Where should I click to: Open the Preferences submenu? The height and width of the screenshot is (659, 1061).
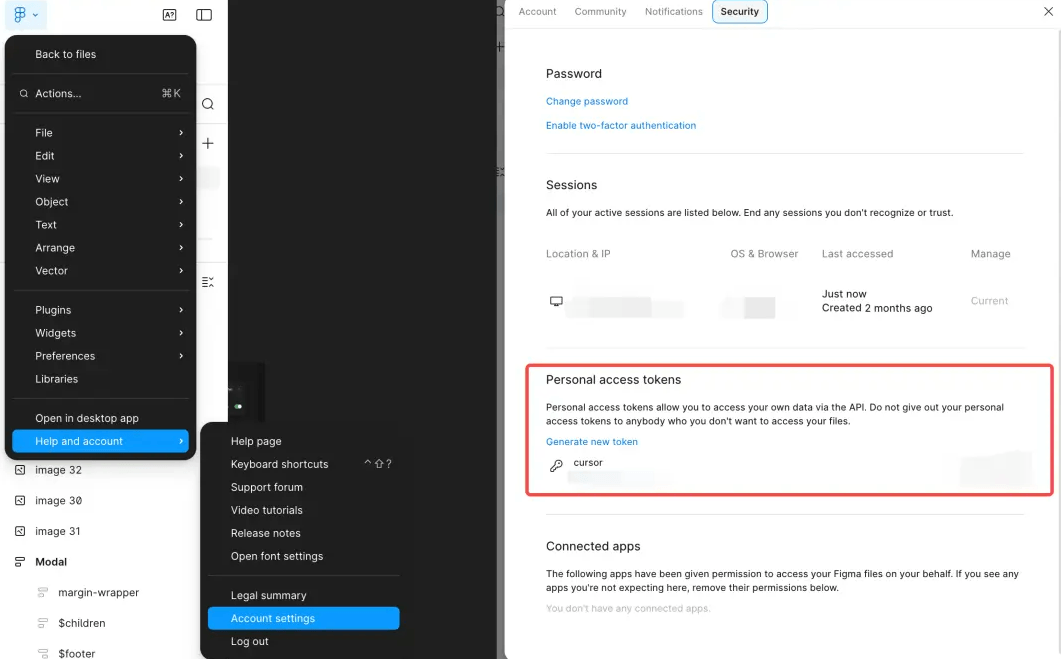point(100,356)
